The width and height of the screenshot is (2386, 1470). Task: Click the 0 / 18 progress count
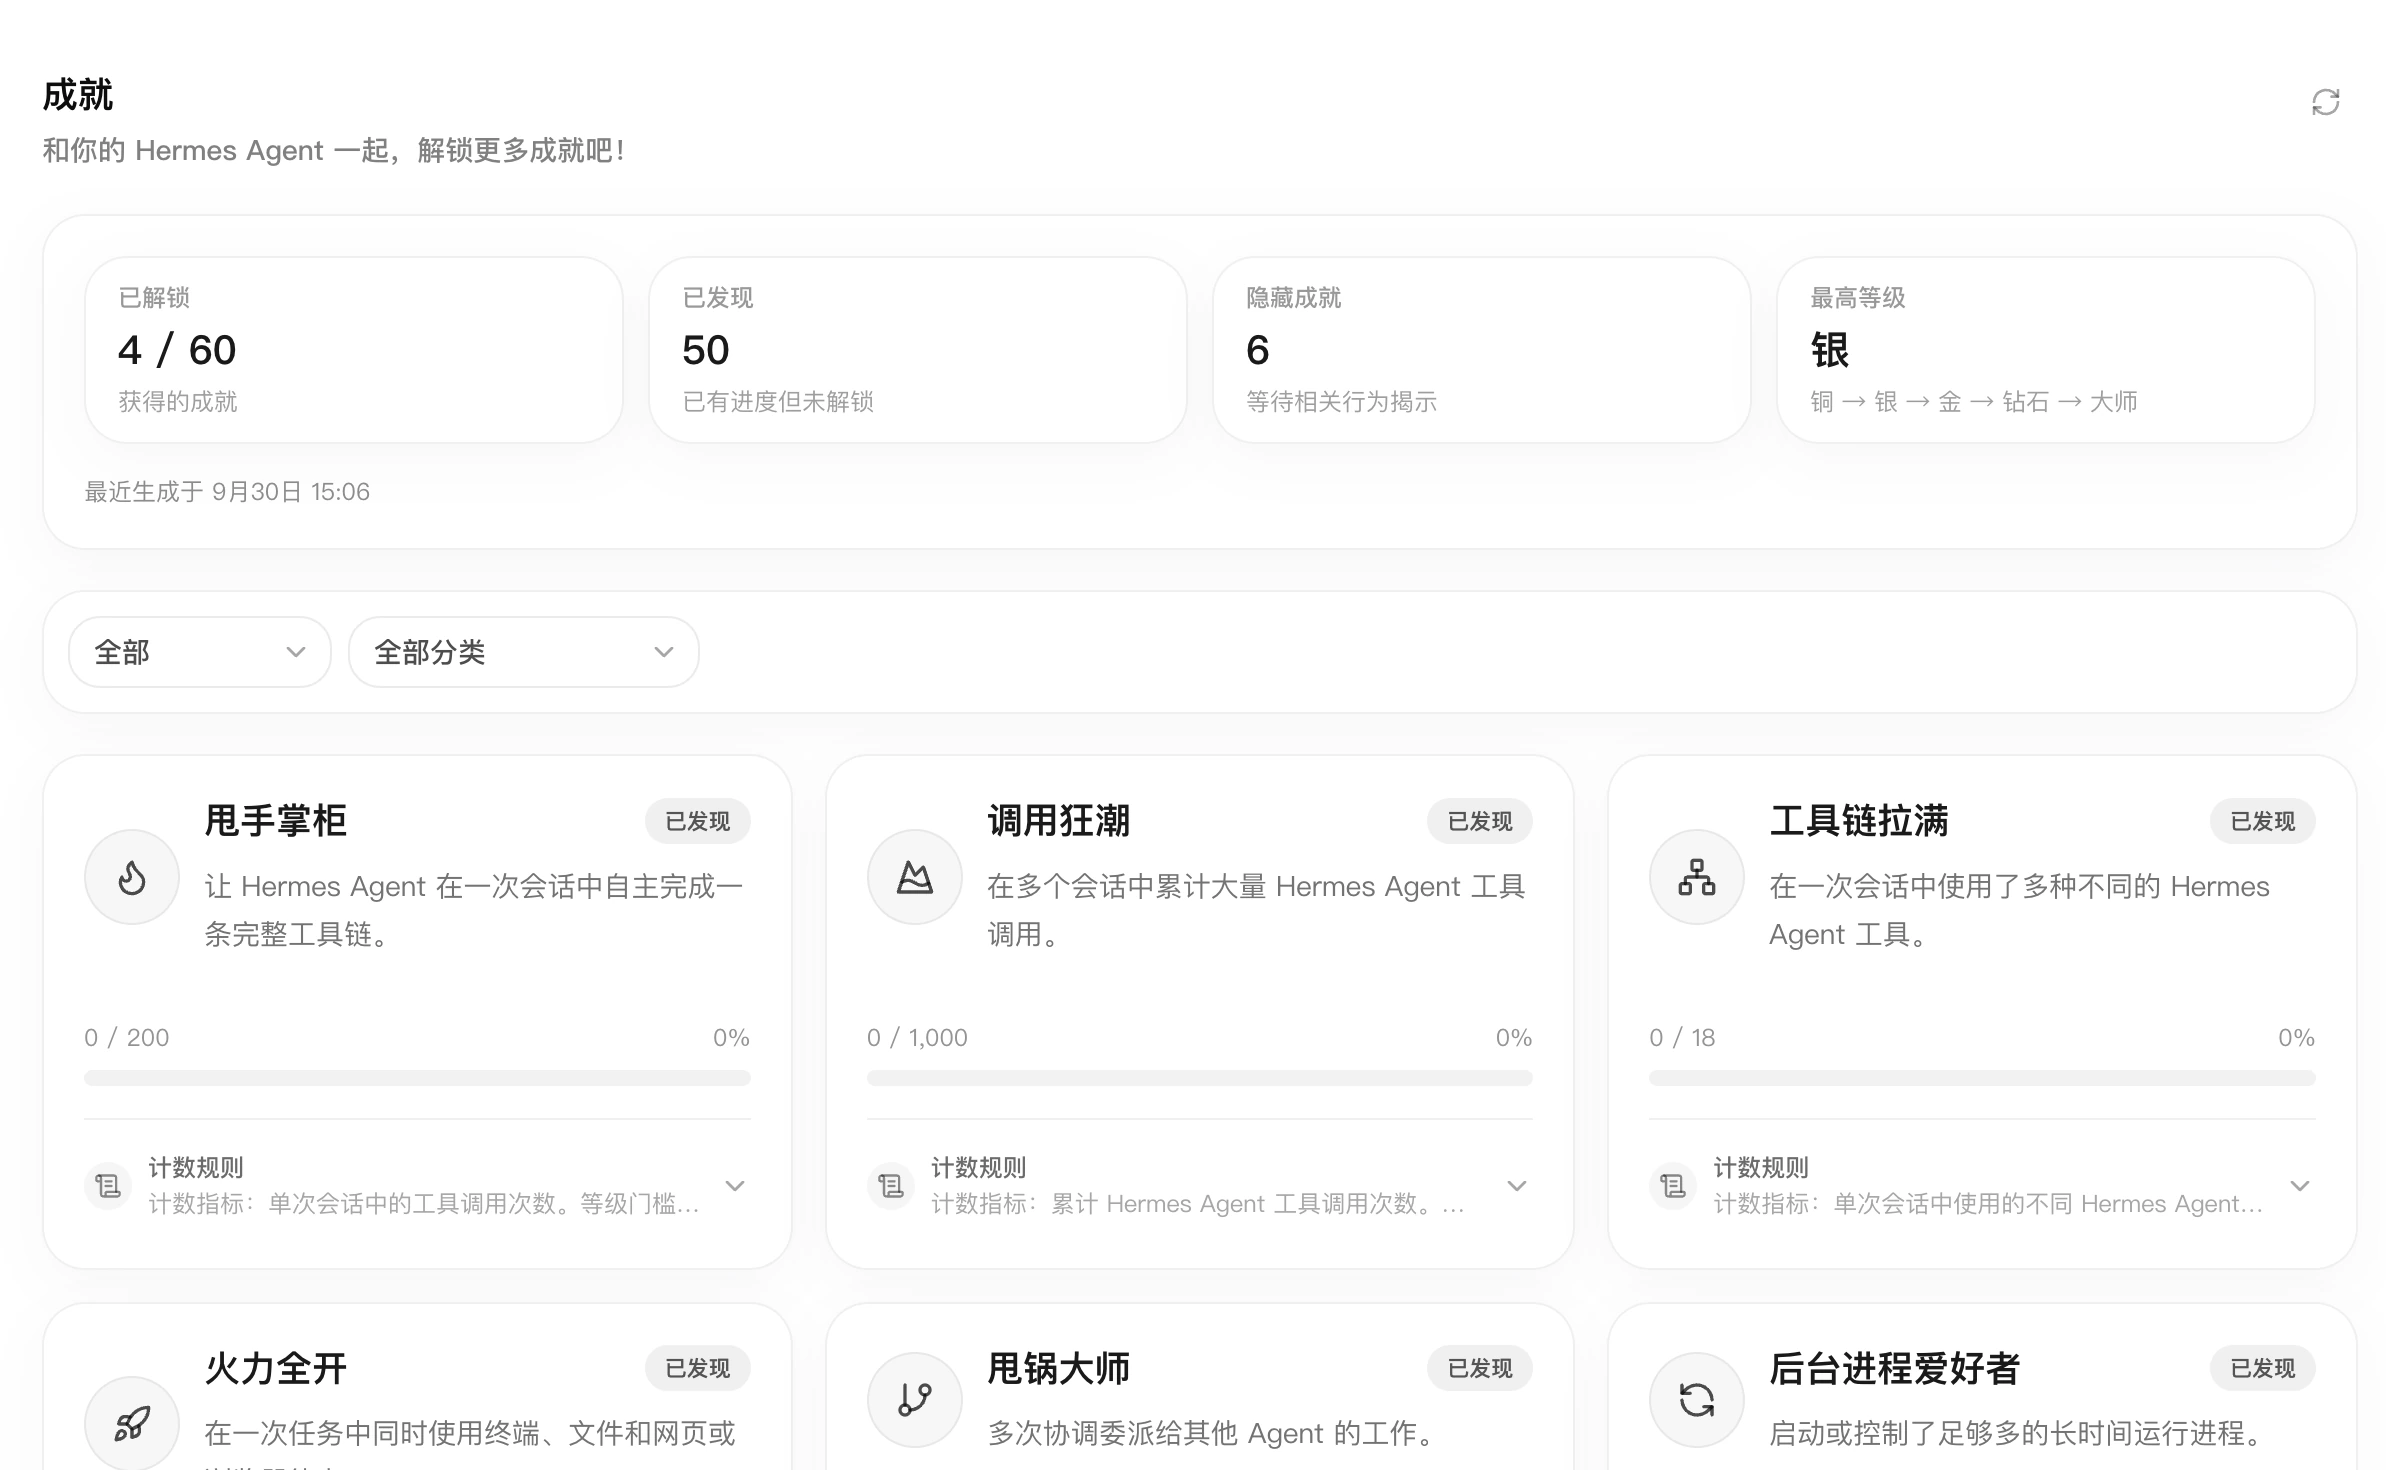coord(1682,1038)
